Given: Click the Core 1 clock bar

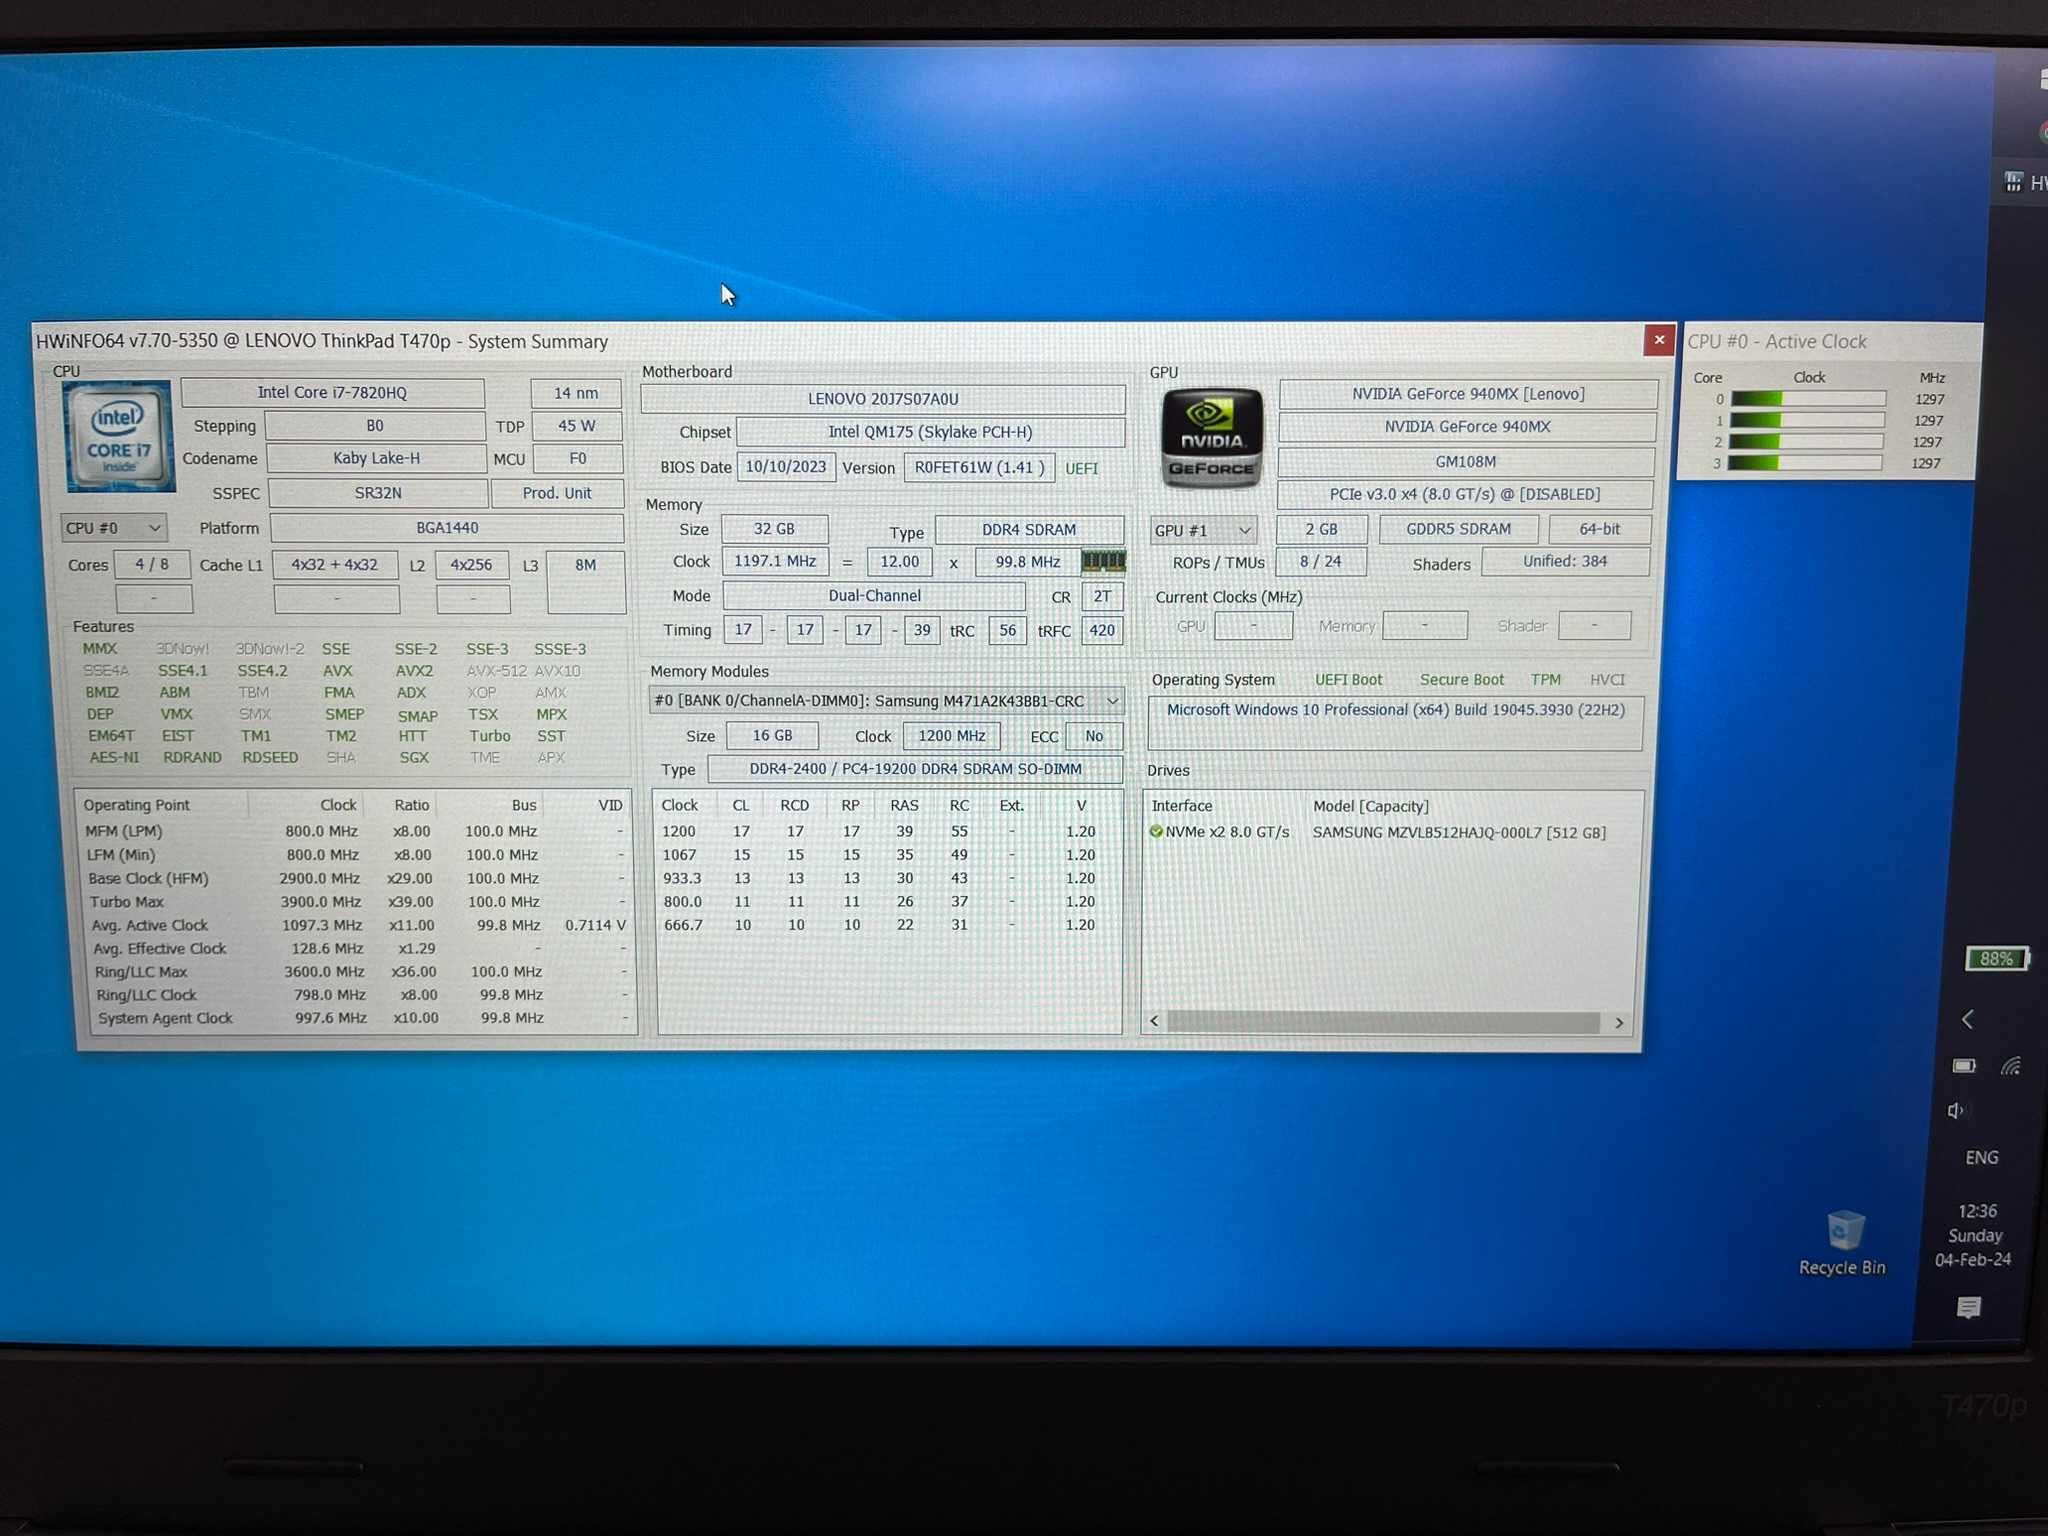Looking at the screenshot, I should [1807, 421].
